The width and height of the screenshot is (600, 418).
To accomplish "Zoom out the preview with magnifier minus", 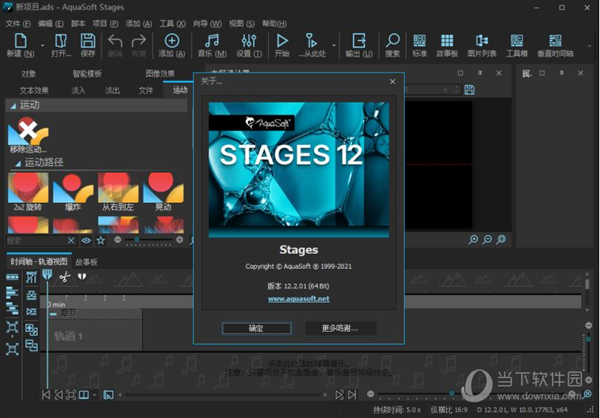I will [x=487, y=240].
